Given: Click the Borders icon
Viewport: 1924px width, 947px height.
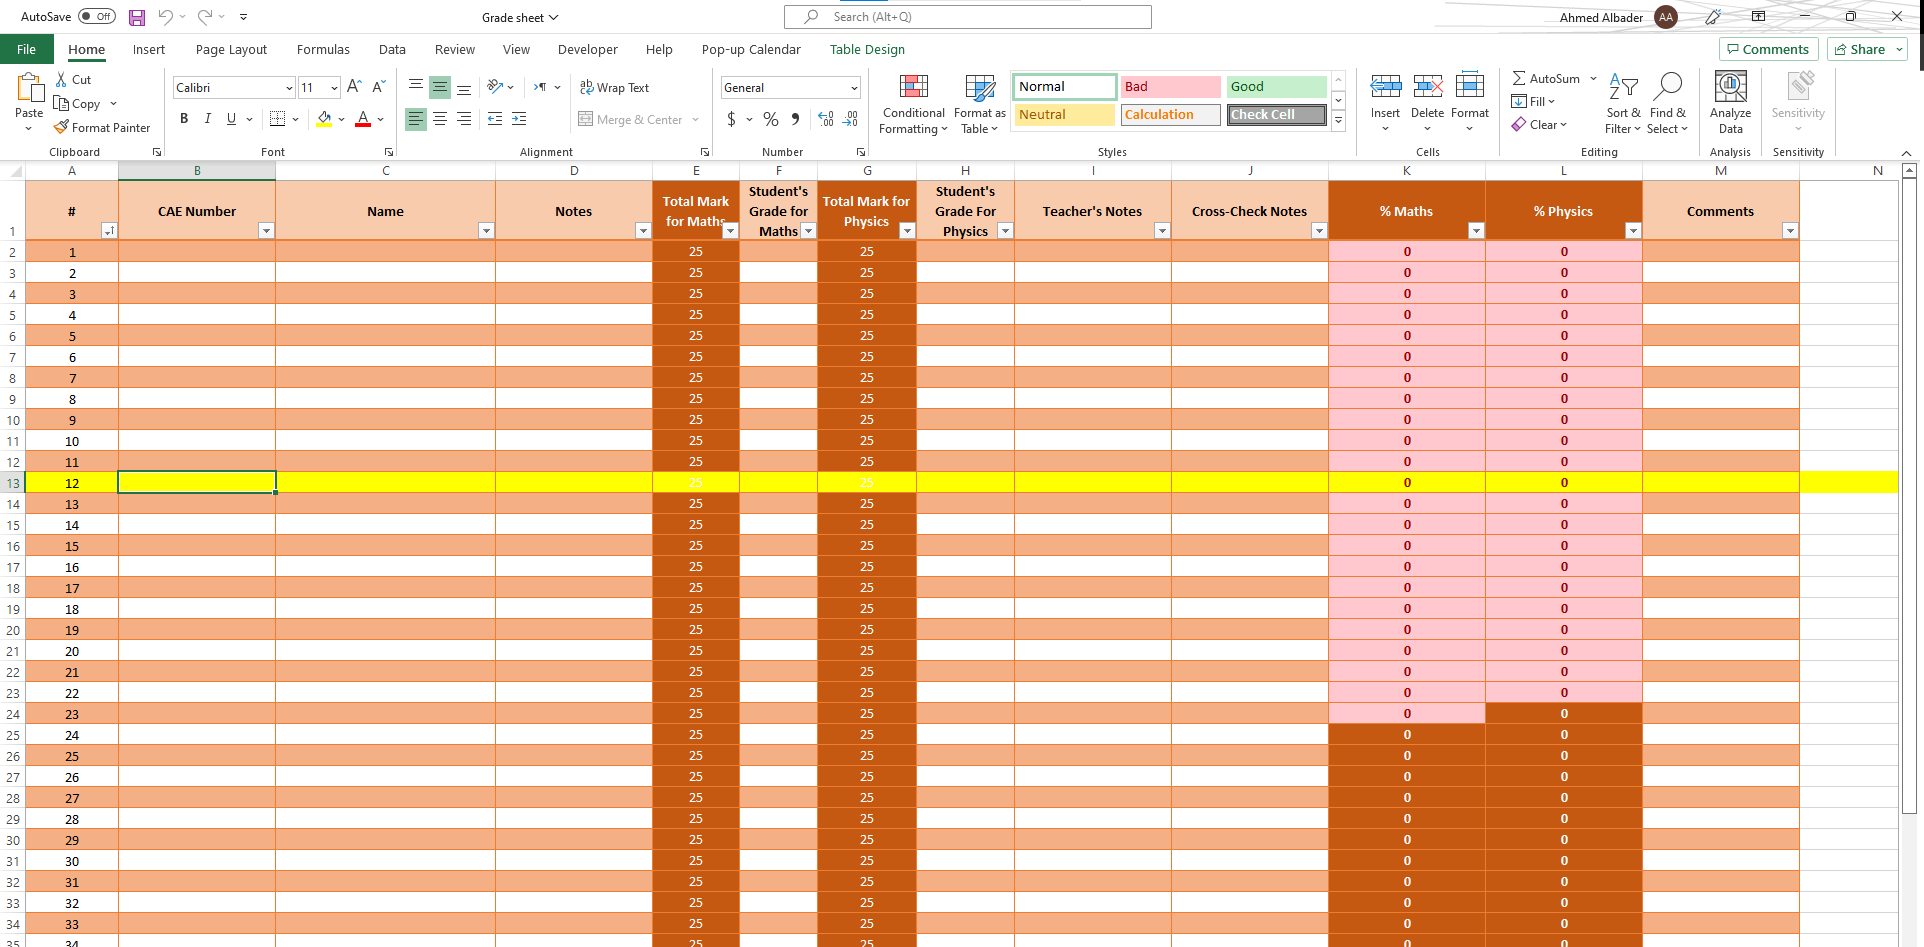Looking at the screenshot, I should 278,119.
